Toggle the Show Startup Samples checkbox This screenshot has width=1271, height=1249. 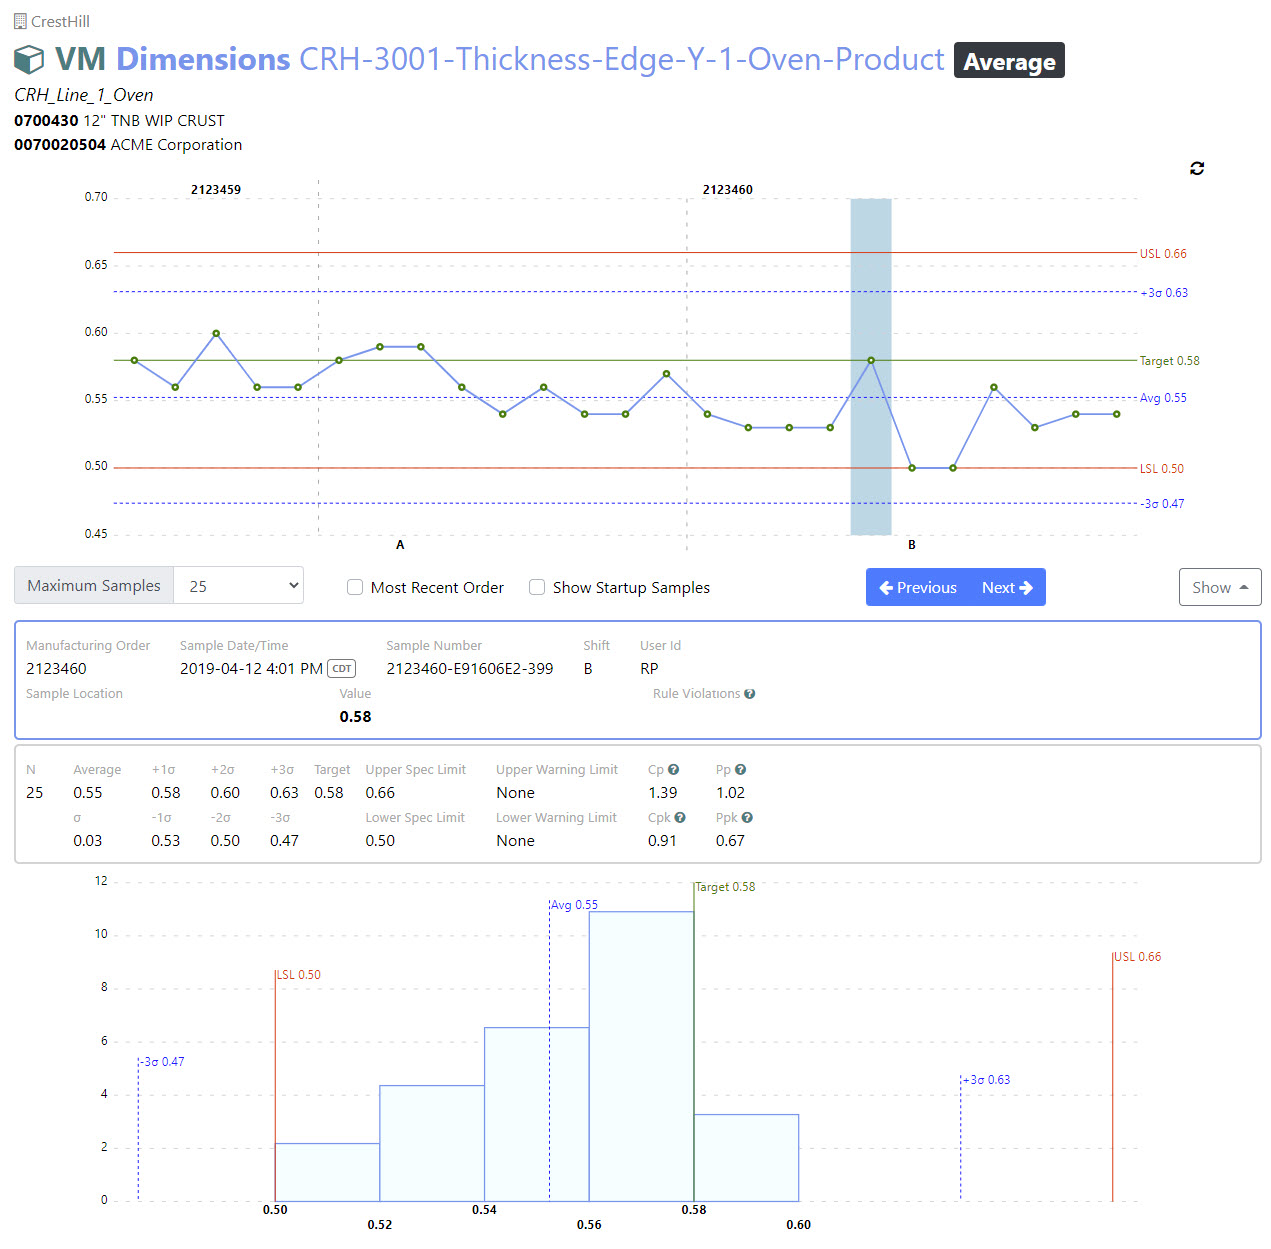pos(537,587)
